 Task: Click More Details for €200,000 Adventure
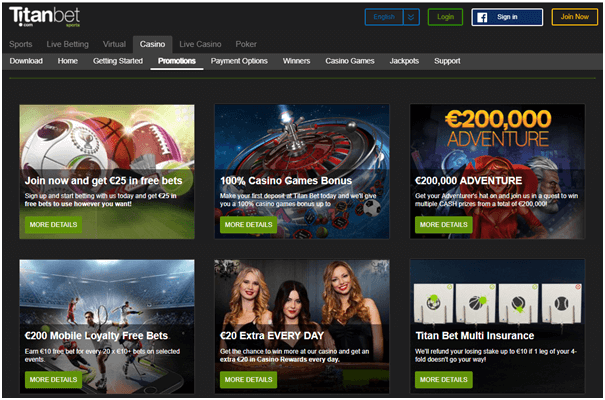[444, 224]
